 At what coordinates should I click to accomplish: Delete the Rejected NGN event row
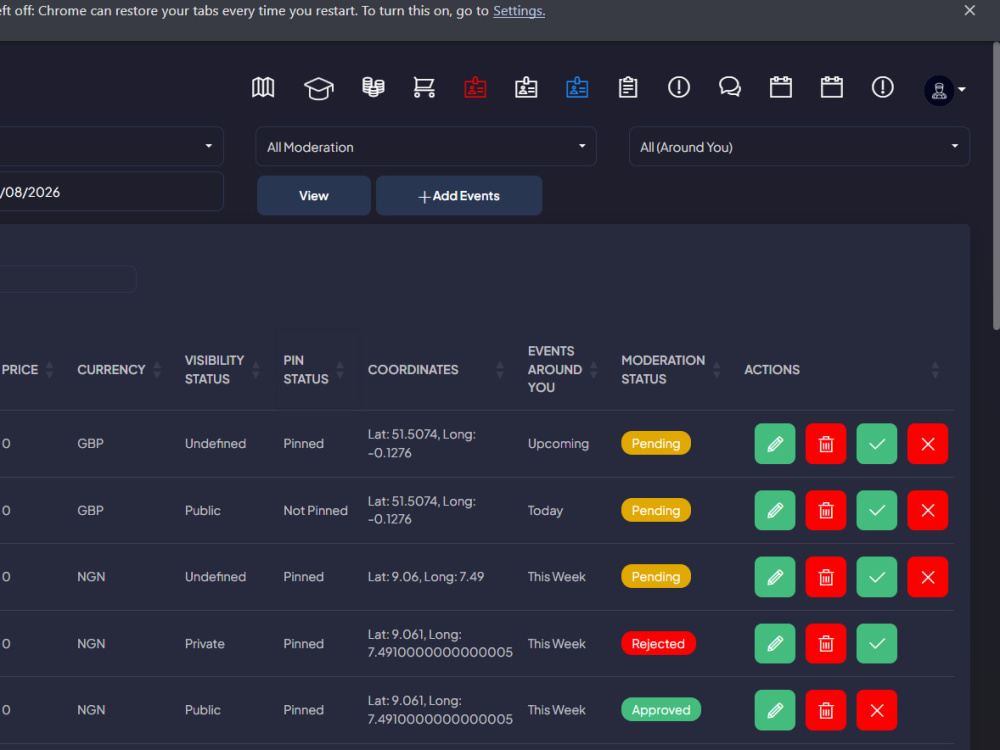826,643
